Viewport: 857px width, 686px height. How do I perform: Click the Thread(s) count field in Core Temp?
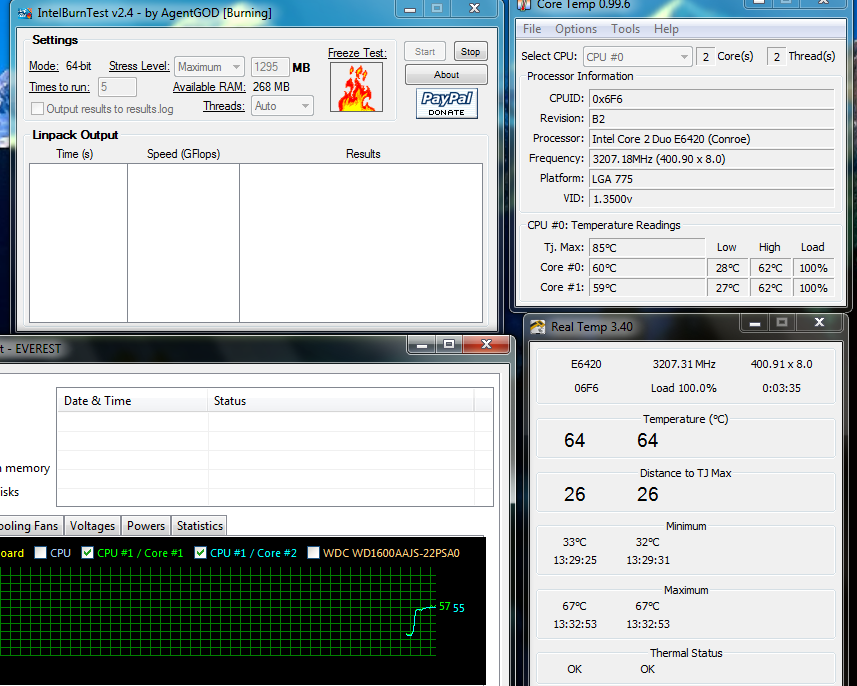[x=777, y=57]
